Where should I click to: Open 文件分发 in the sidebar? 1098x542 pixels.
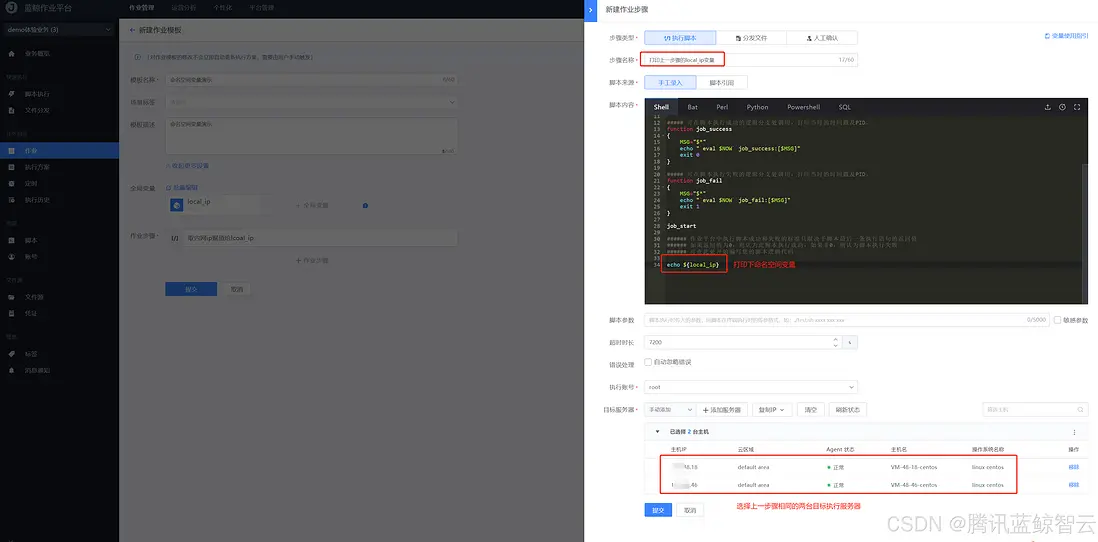pos(37,110)
